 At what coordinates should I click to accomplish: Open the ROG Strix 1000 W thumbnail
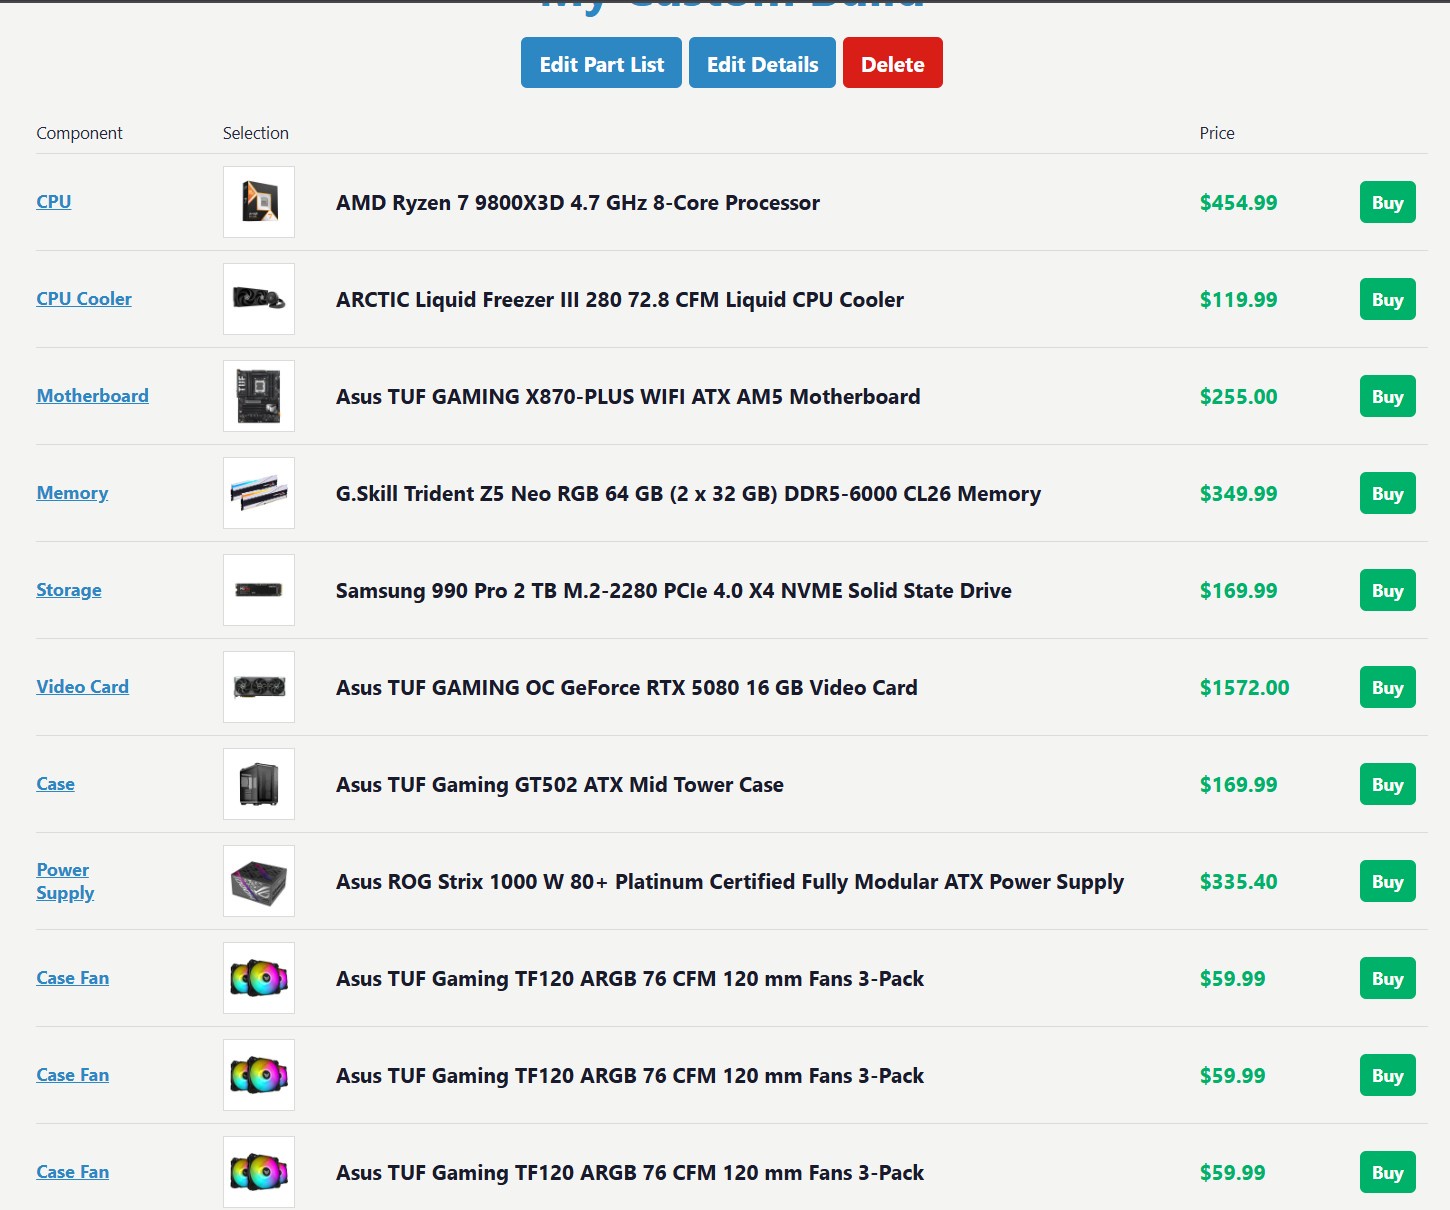(259, 881)
